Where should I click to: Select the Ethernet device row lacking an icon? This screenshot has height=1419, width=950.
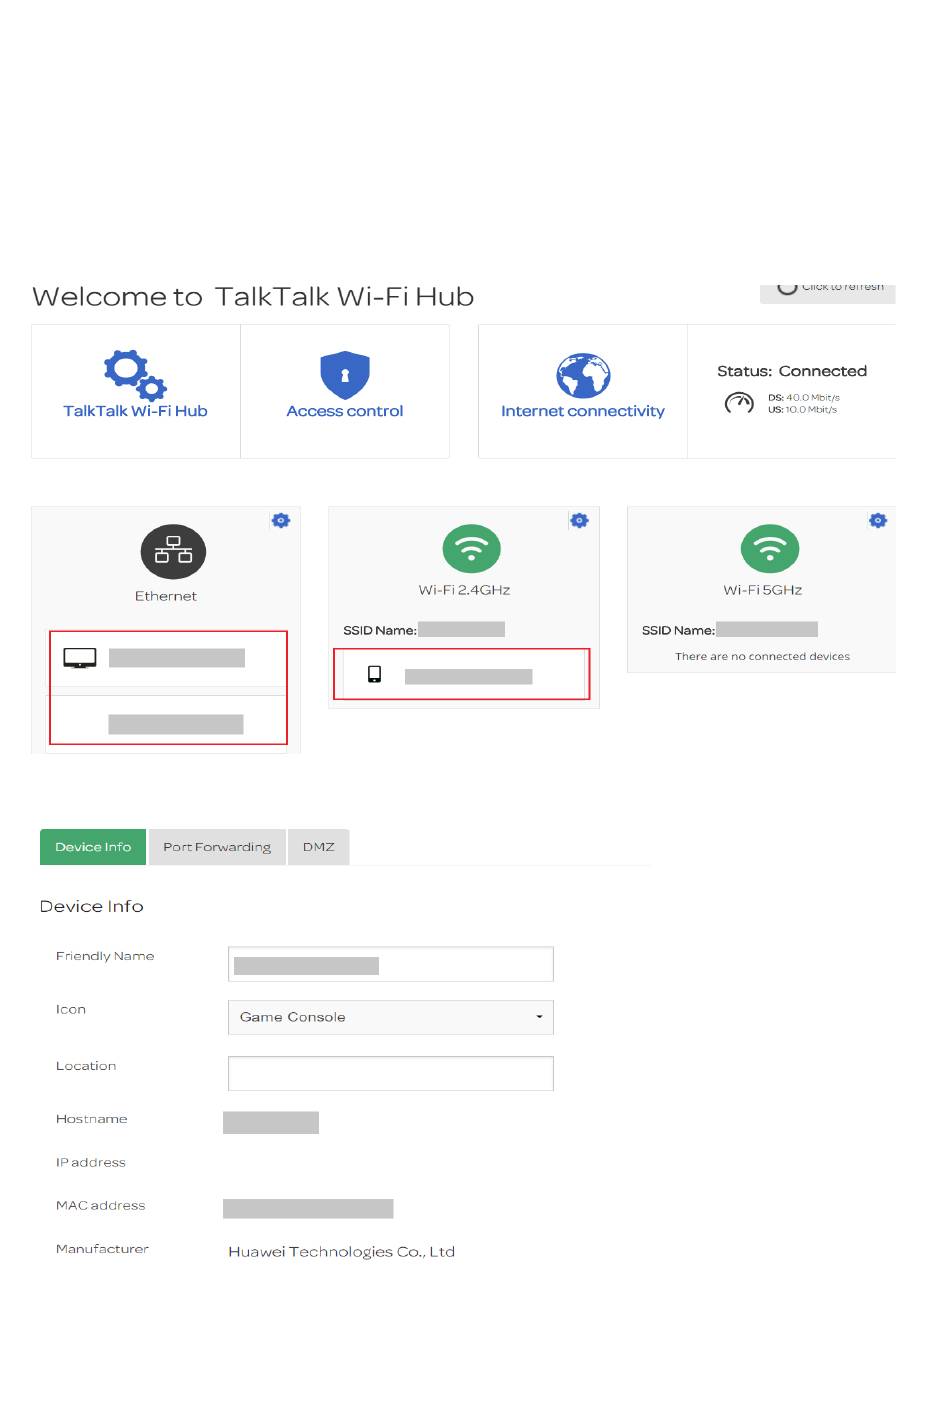pyautogui.click(x=168, y=722)
